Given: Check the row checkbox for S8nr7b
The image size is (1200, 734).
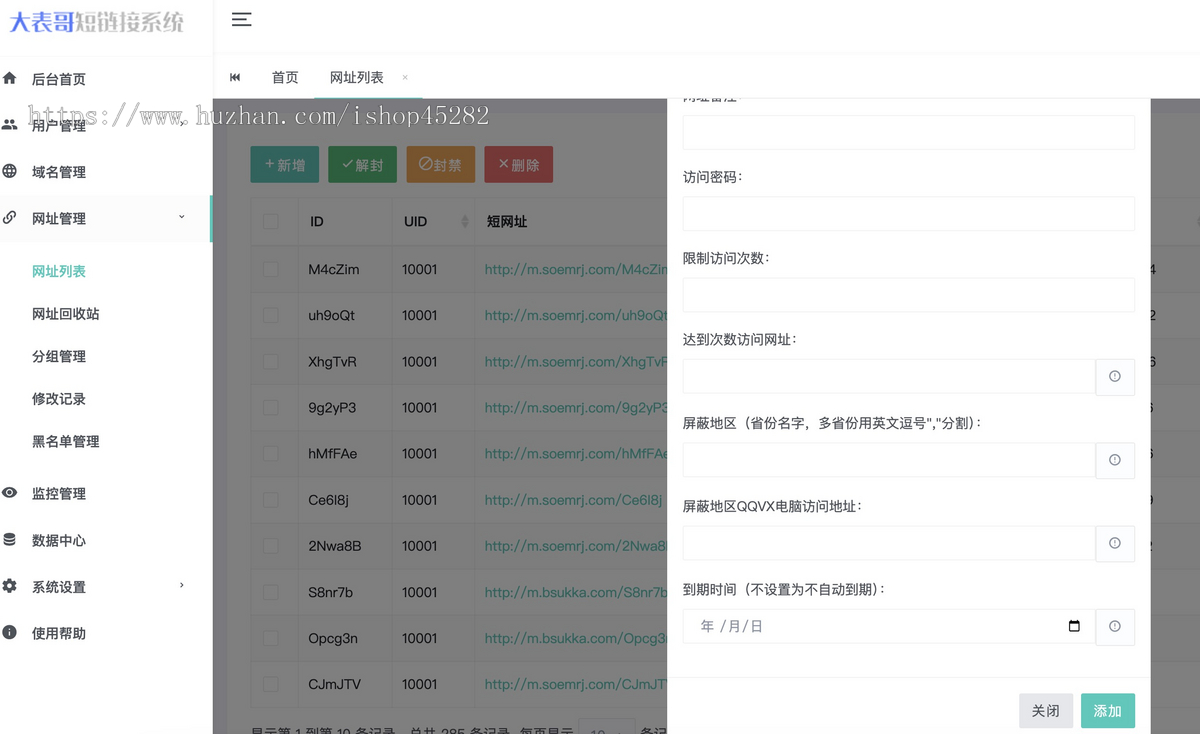Looking at the screenshot, I should [x=270, y=592].
